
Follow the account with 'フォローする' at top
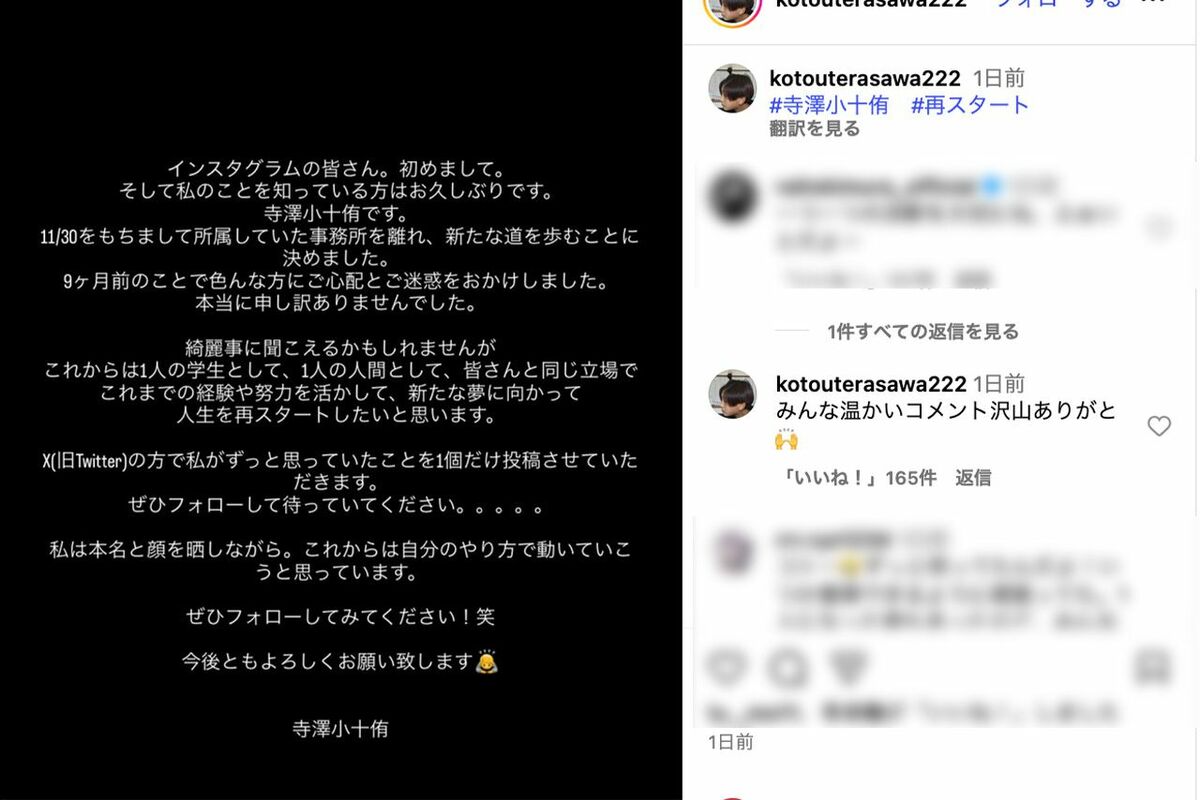click(x=1058, y=4)
